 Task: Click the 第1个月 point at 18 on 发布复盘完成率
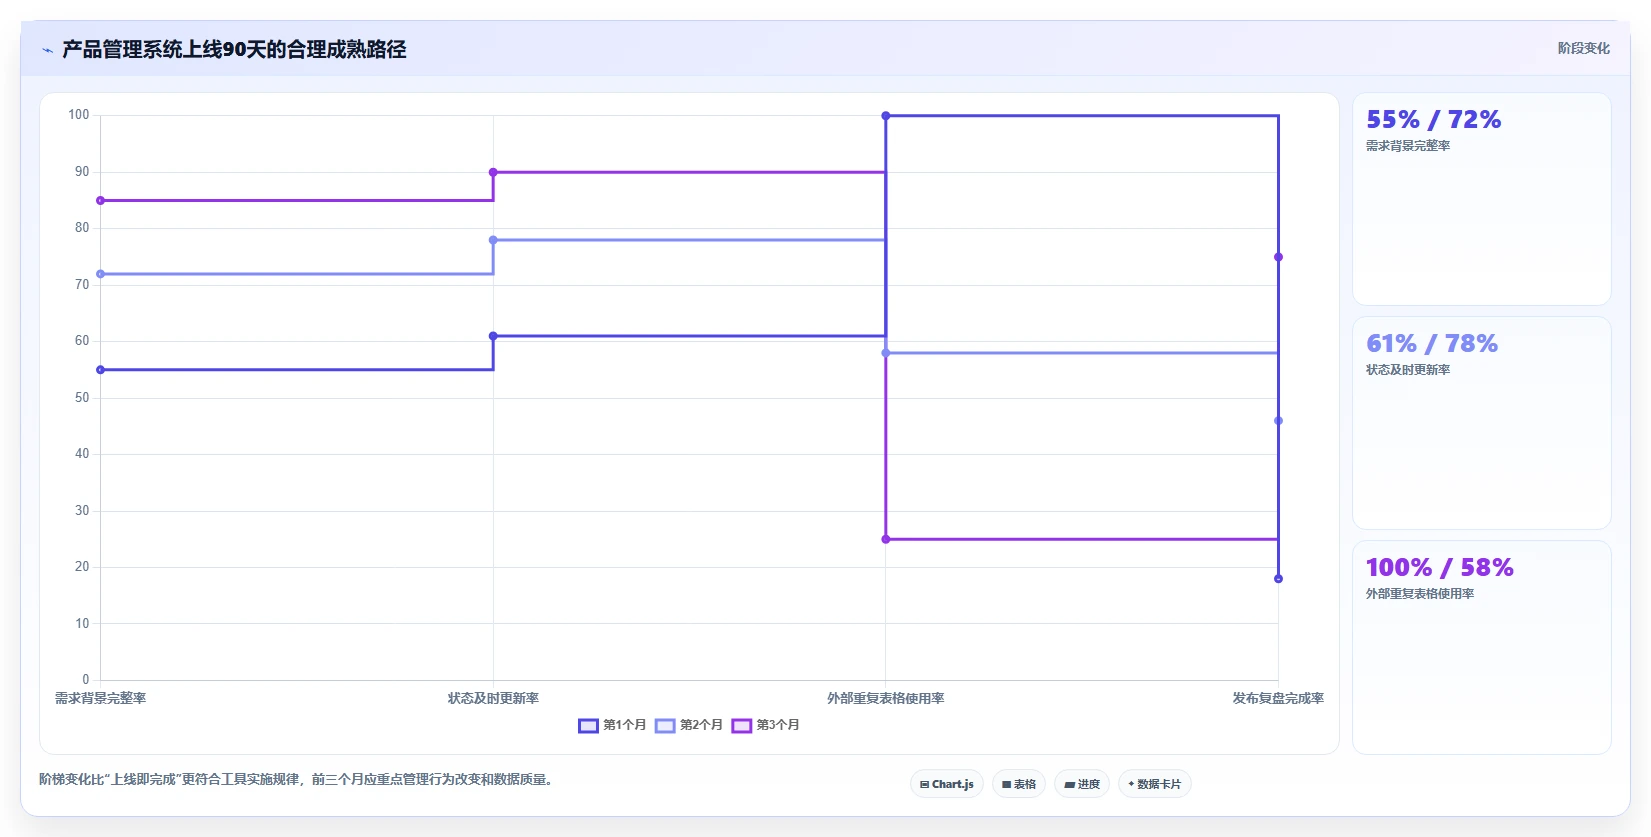pyautogui.click(x=1278, y=579)
